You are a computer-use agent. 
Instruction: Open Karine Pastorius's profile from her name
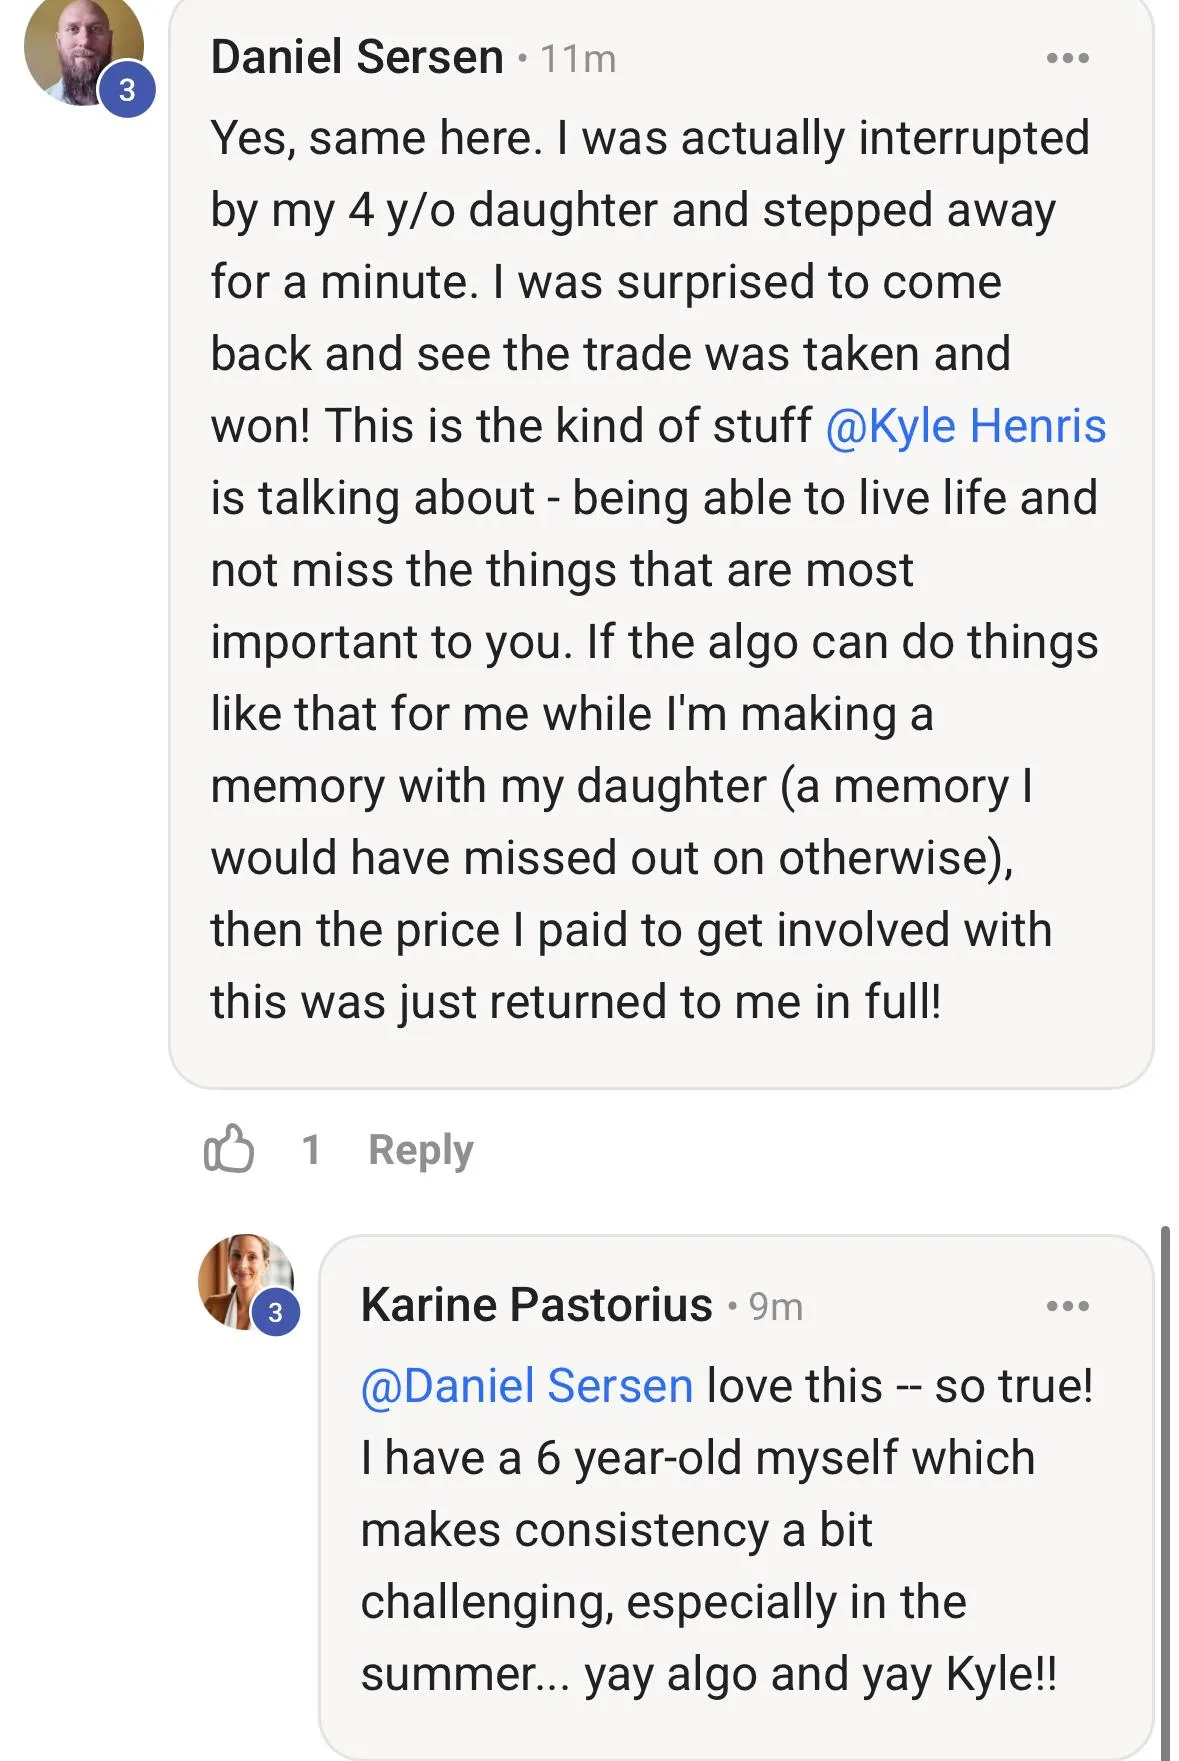pos(537,1305)
